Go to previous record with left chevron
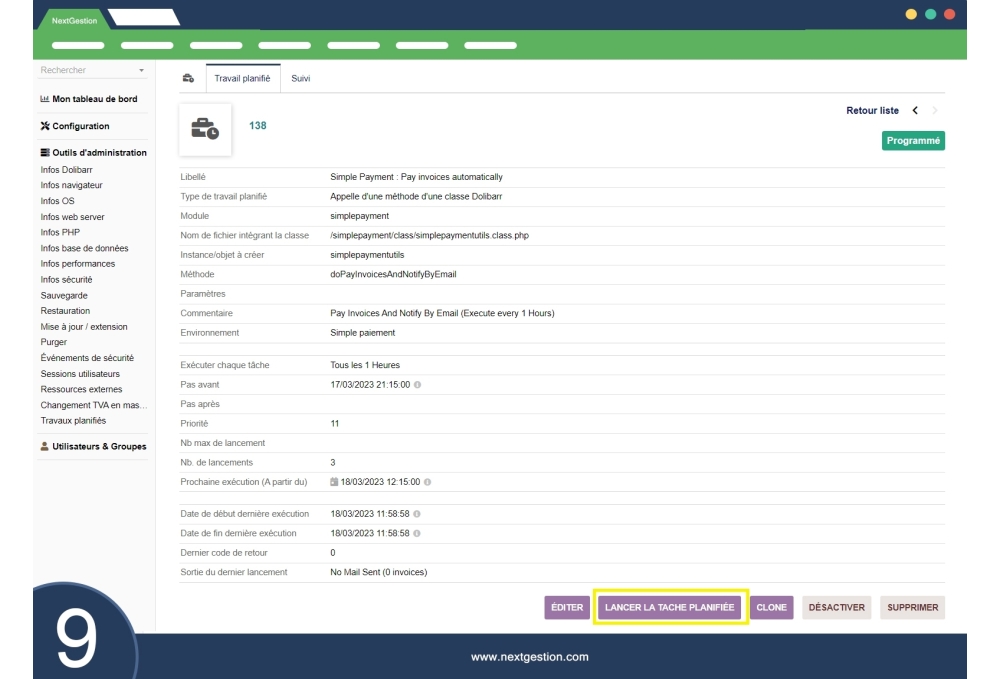 coord(915,110)
